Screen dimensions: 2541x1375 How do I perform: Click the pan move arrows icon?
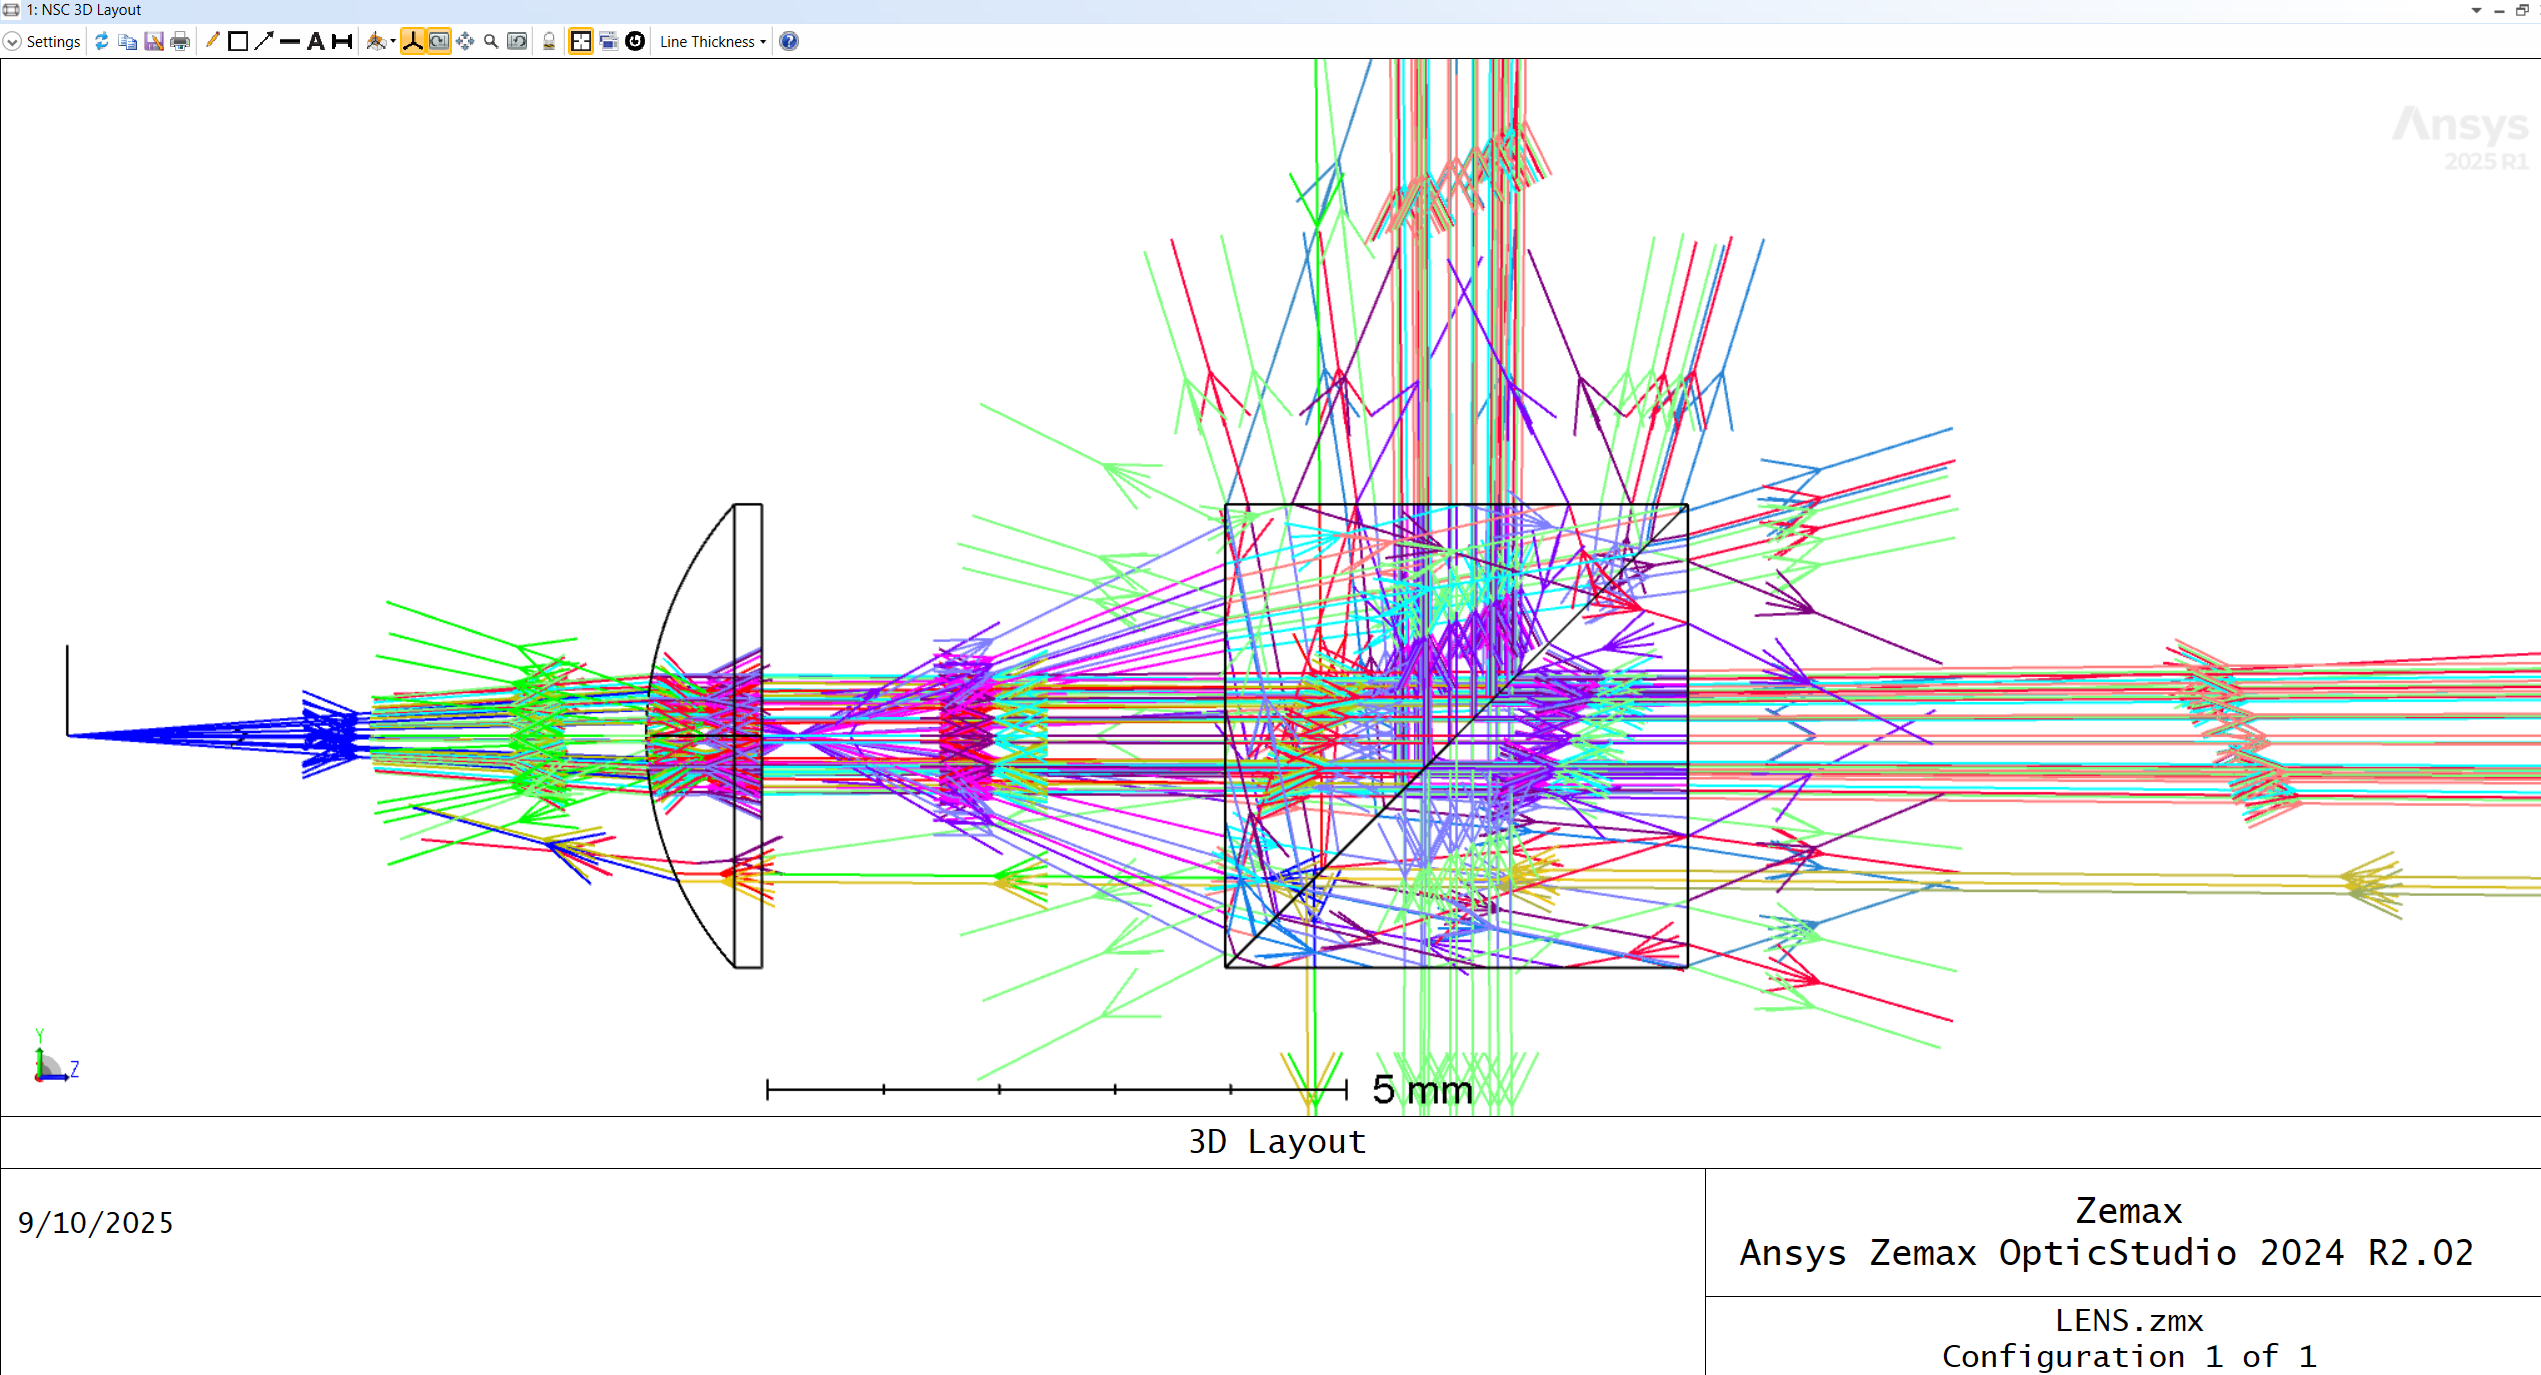coord(465,42)
